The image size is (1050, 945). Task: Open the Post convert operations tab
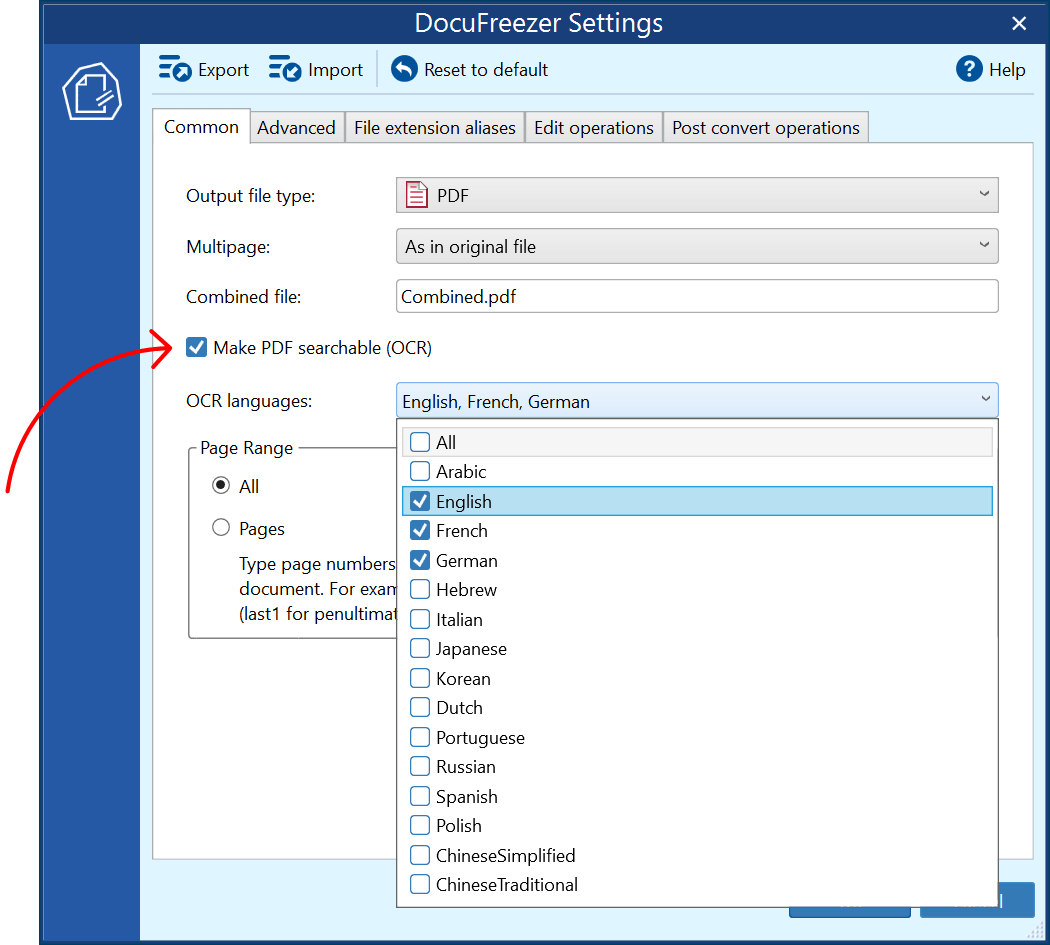765,127
